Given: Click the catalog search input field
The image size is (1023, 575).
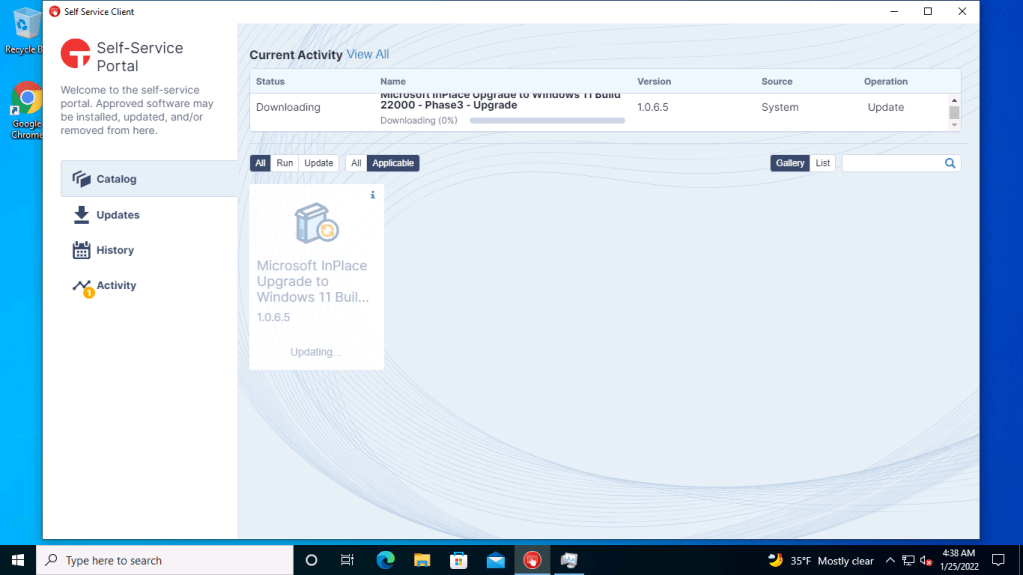Looking at the screenshot, I should tap(892, 163).
